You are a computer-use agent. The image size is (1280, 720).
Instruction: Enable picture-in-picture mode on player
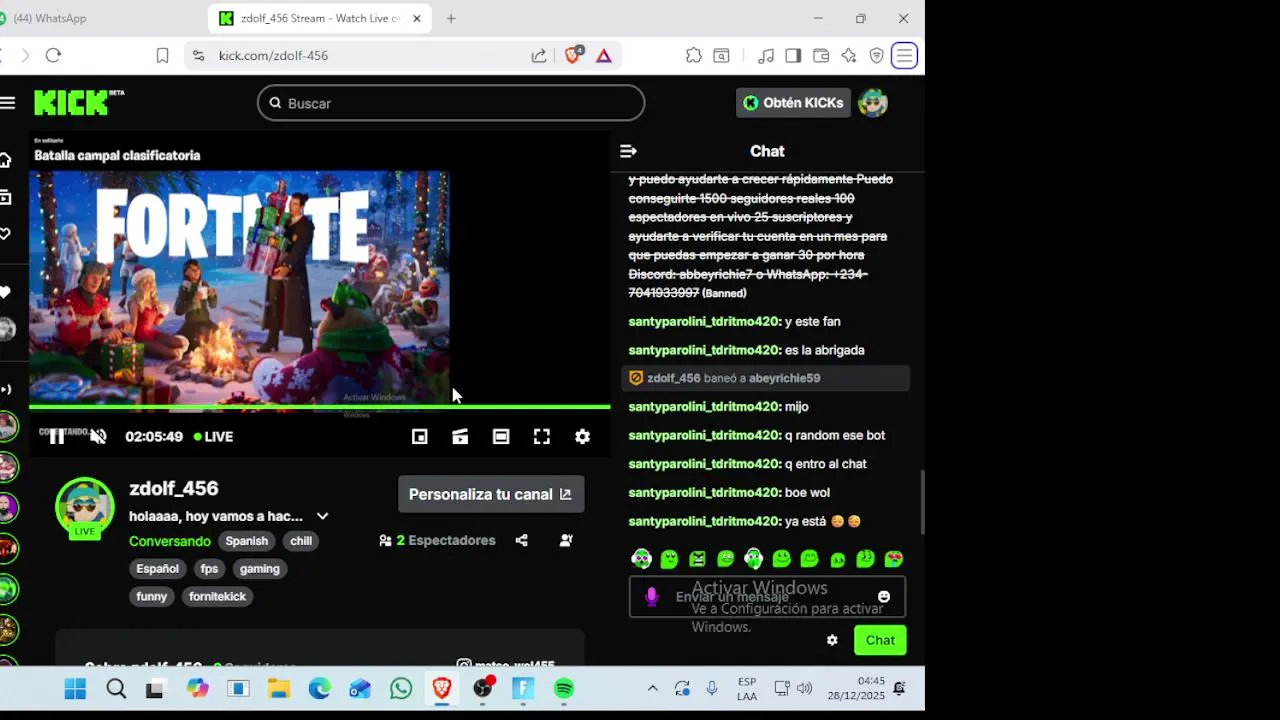[x=420, y=437]
